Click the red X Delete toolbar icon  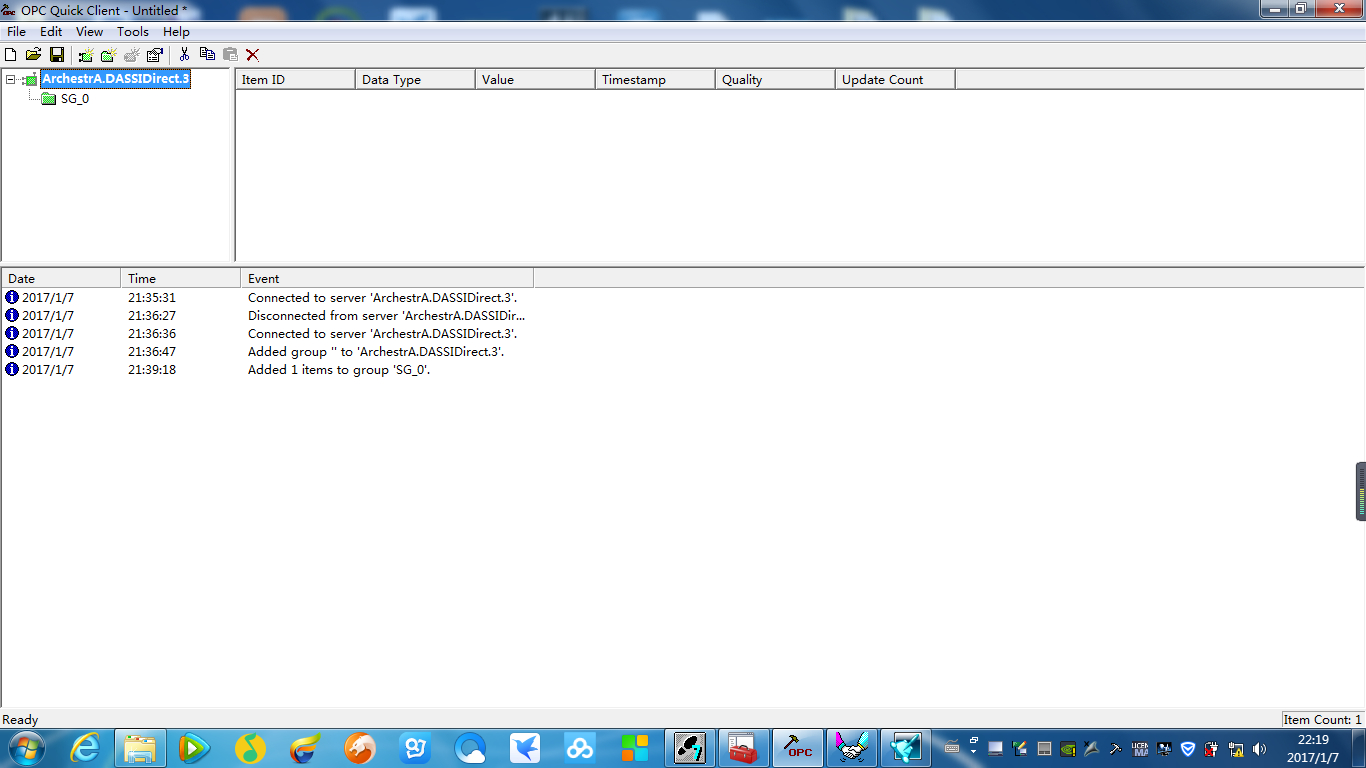(x=253, y=55)
